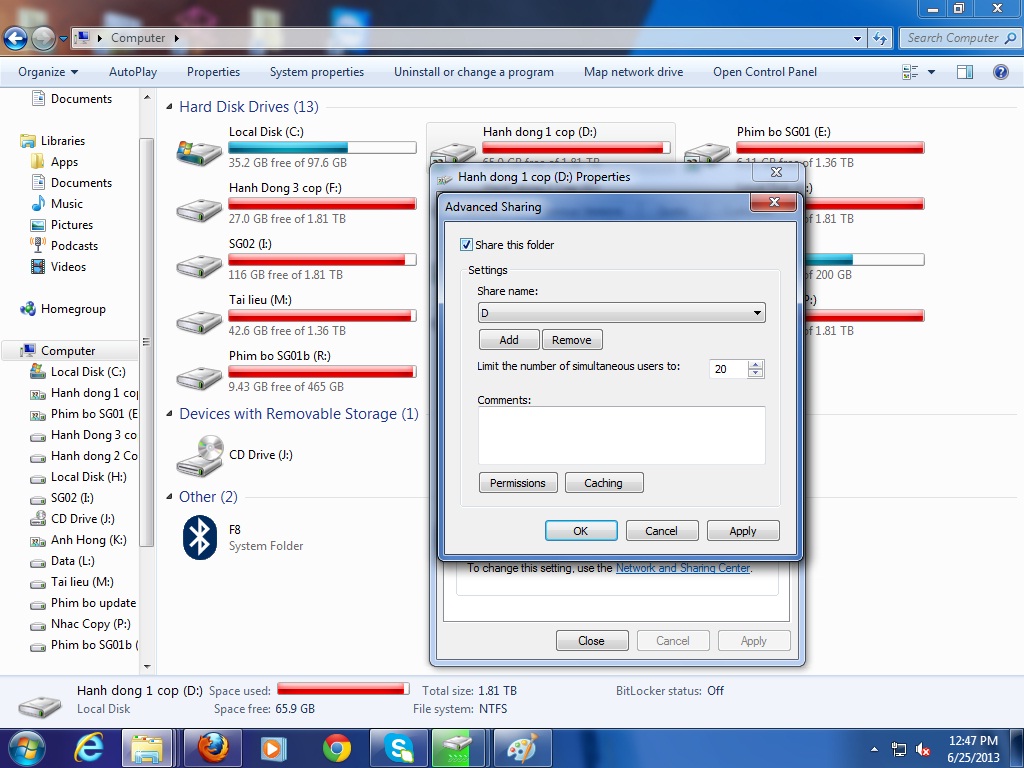Open the Paint taskbar icon
This screenshot has height=768, width=1024.
[x=522, y=748]
